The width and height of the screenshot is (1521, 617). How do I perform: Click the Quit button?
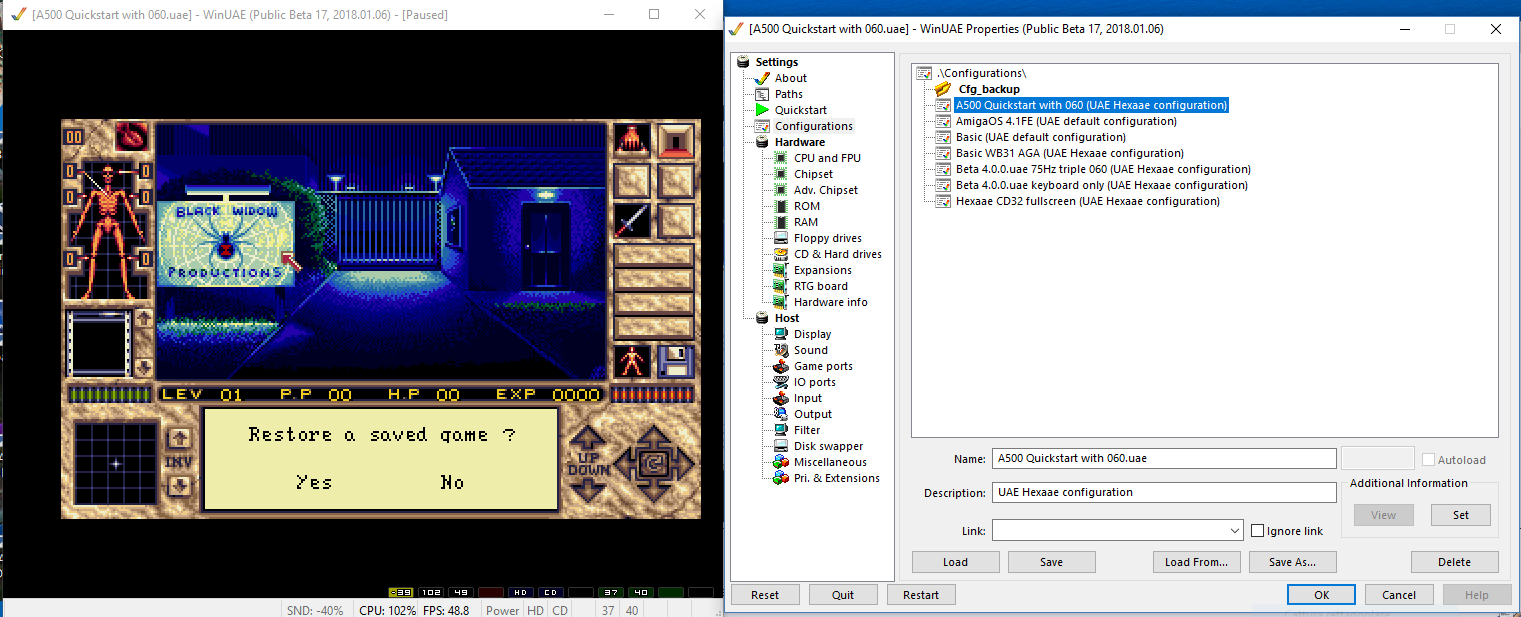click(843, 595)
